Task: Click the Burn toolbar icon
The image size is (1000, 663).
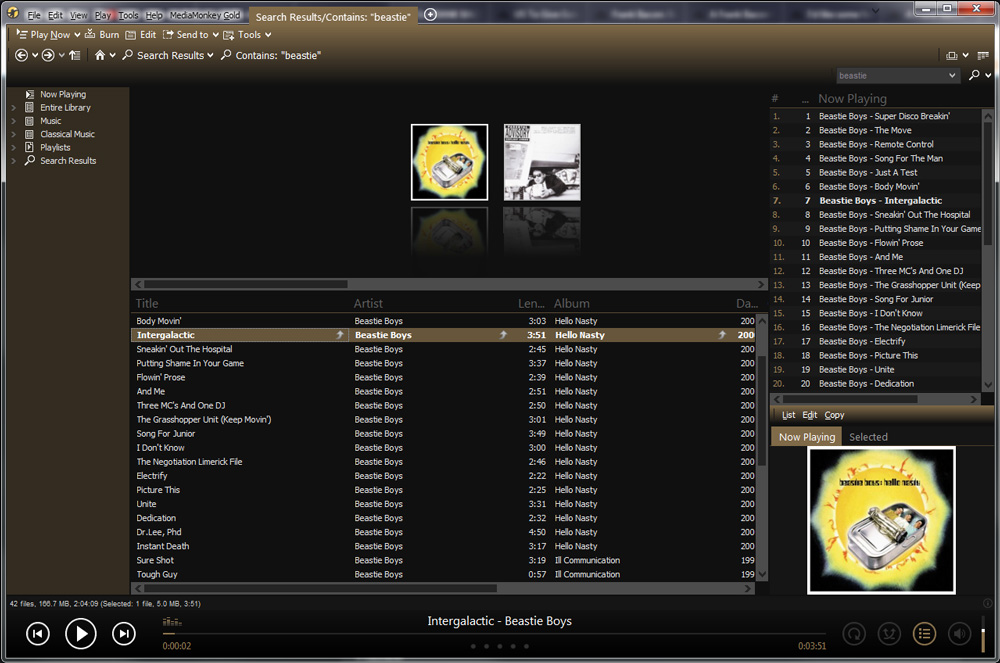Action: tap(103, 34)
